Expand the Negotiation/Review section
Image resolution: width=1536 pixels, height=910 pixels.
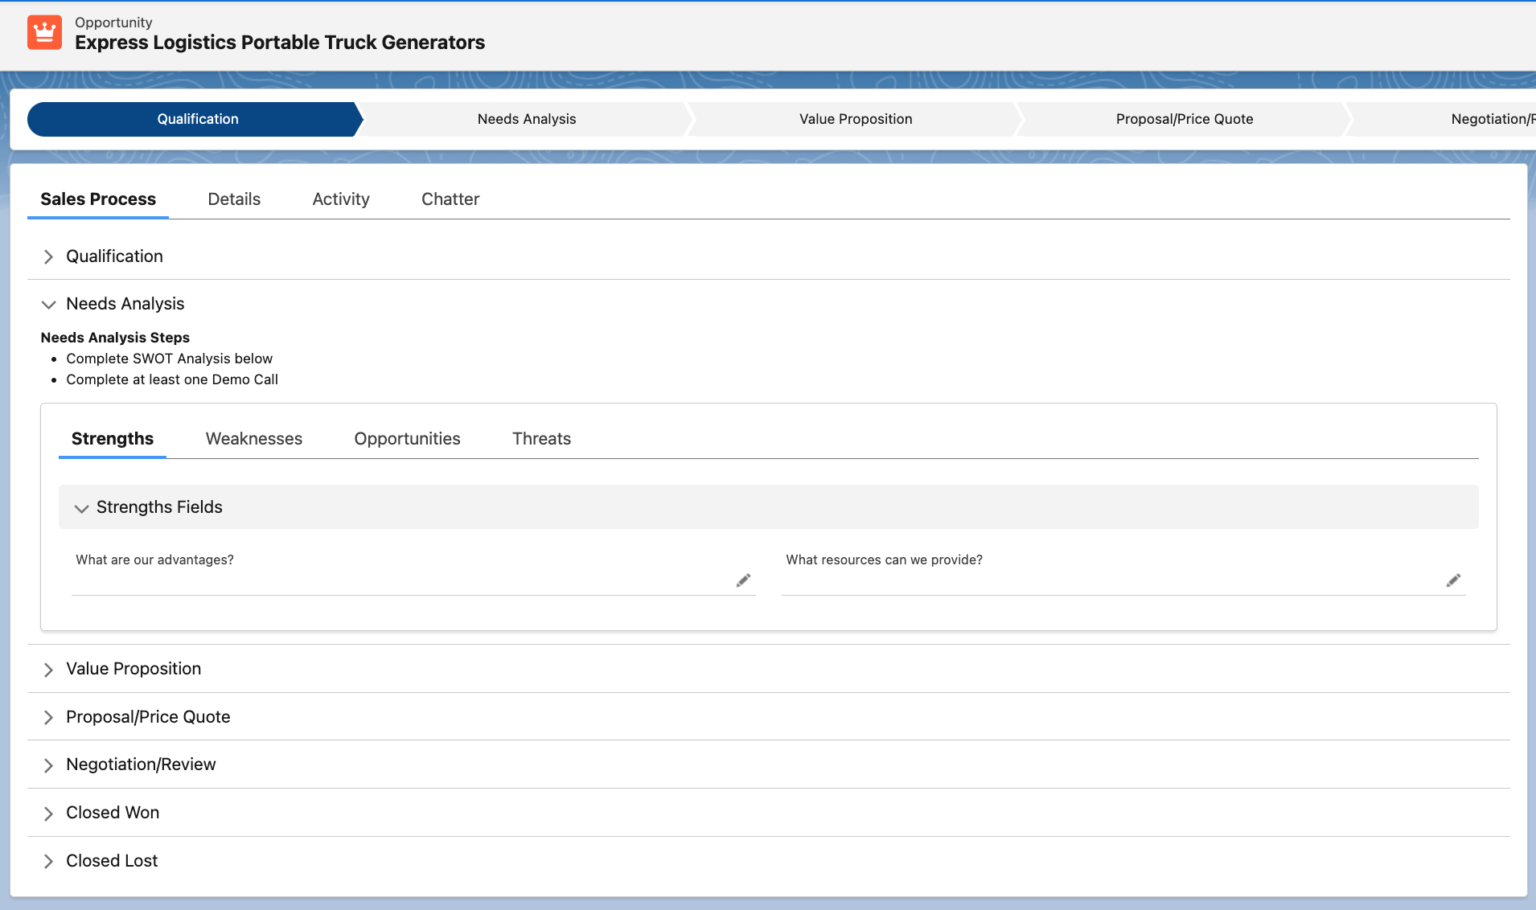pyautogui.click(x=768, y=765)
